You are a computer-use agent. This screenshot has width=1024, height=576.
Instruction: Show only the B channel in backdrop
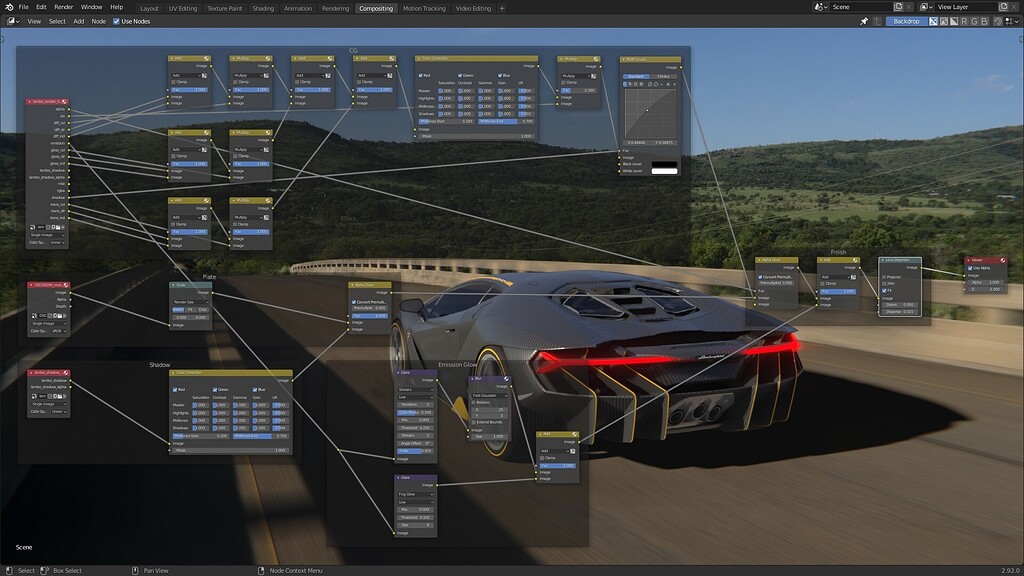pyautogui.click(x=984, y=21)
